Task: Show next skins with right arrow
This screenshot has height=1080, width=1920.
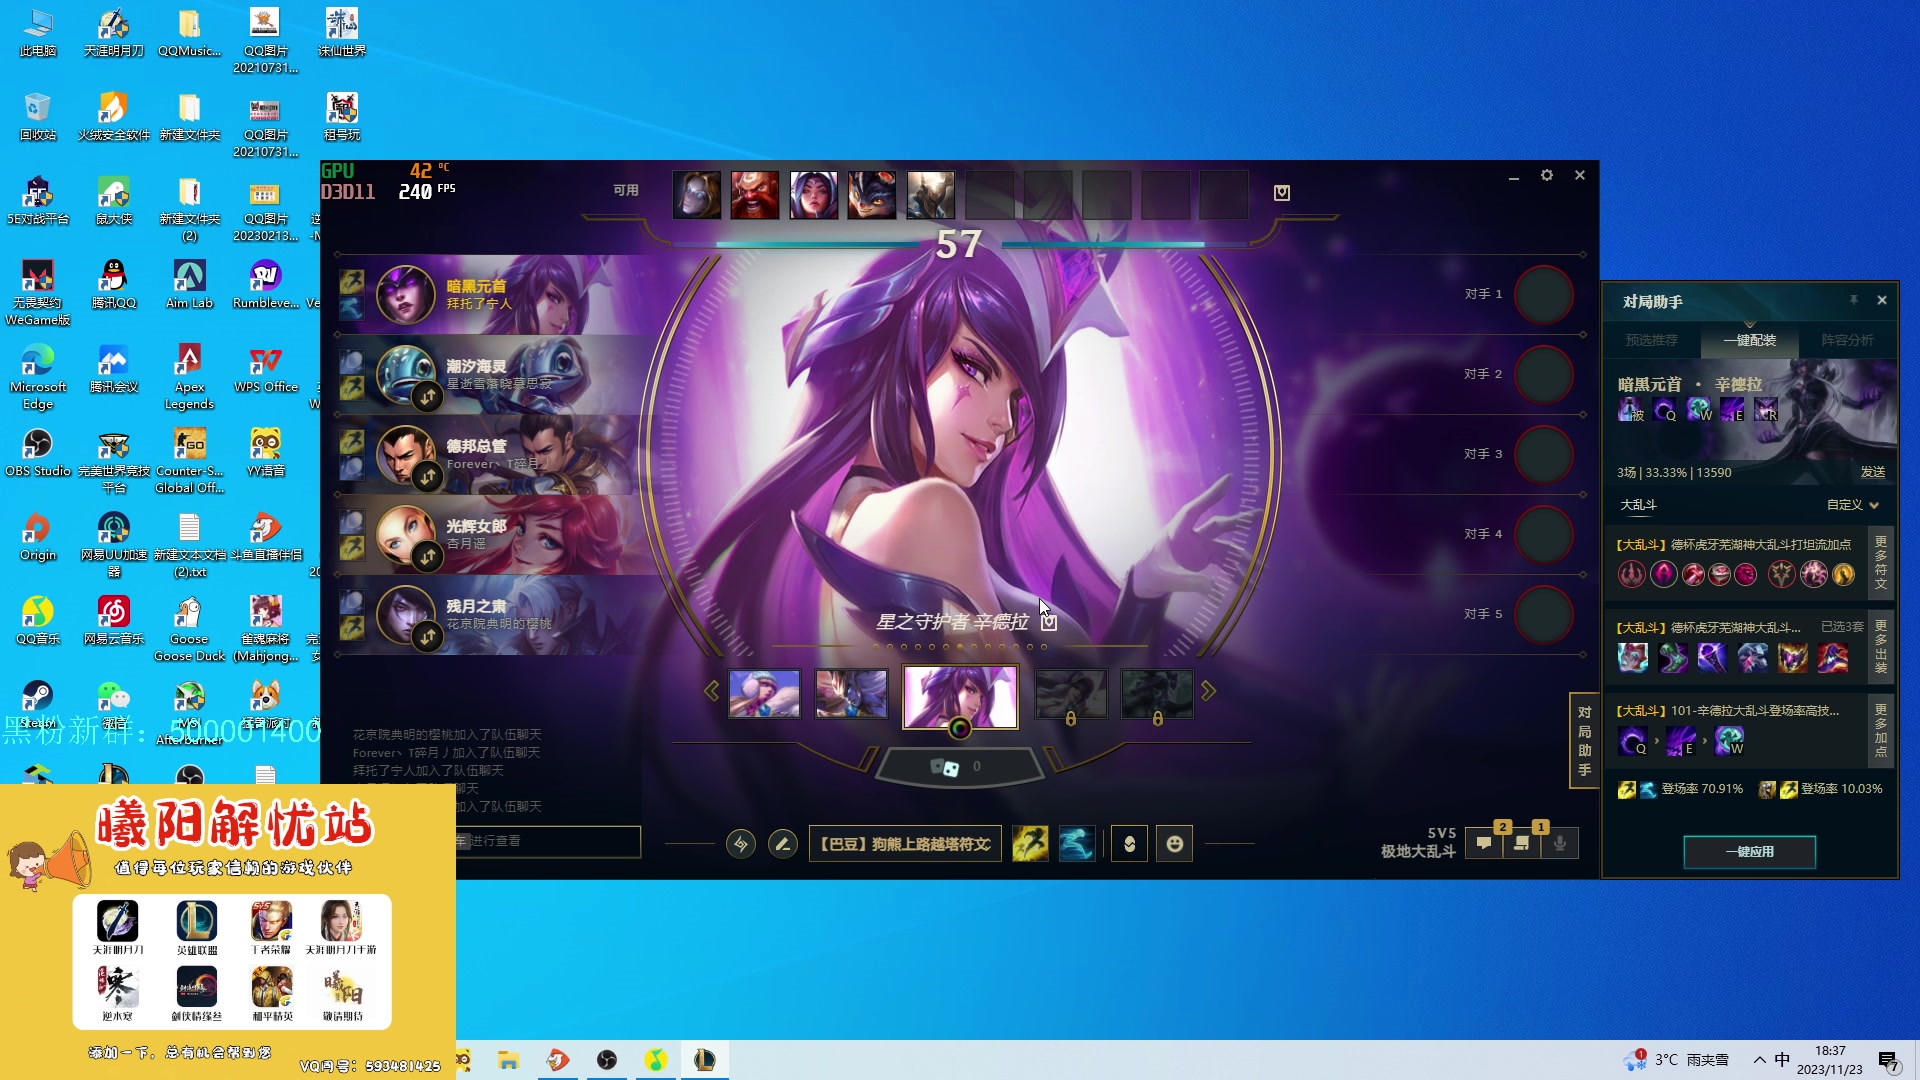Action: [x=1209, y=691]
